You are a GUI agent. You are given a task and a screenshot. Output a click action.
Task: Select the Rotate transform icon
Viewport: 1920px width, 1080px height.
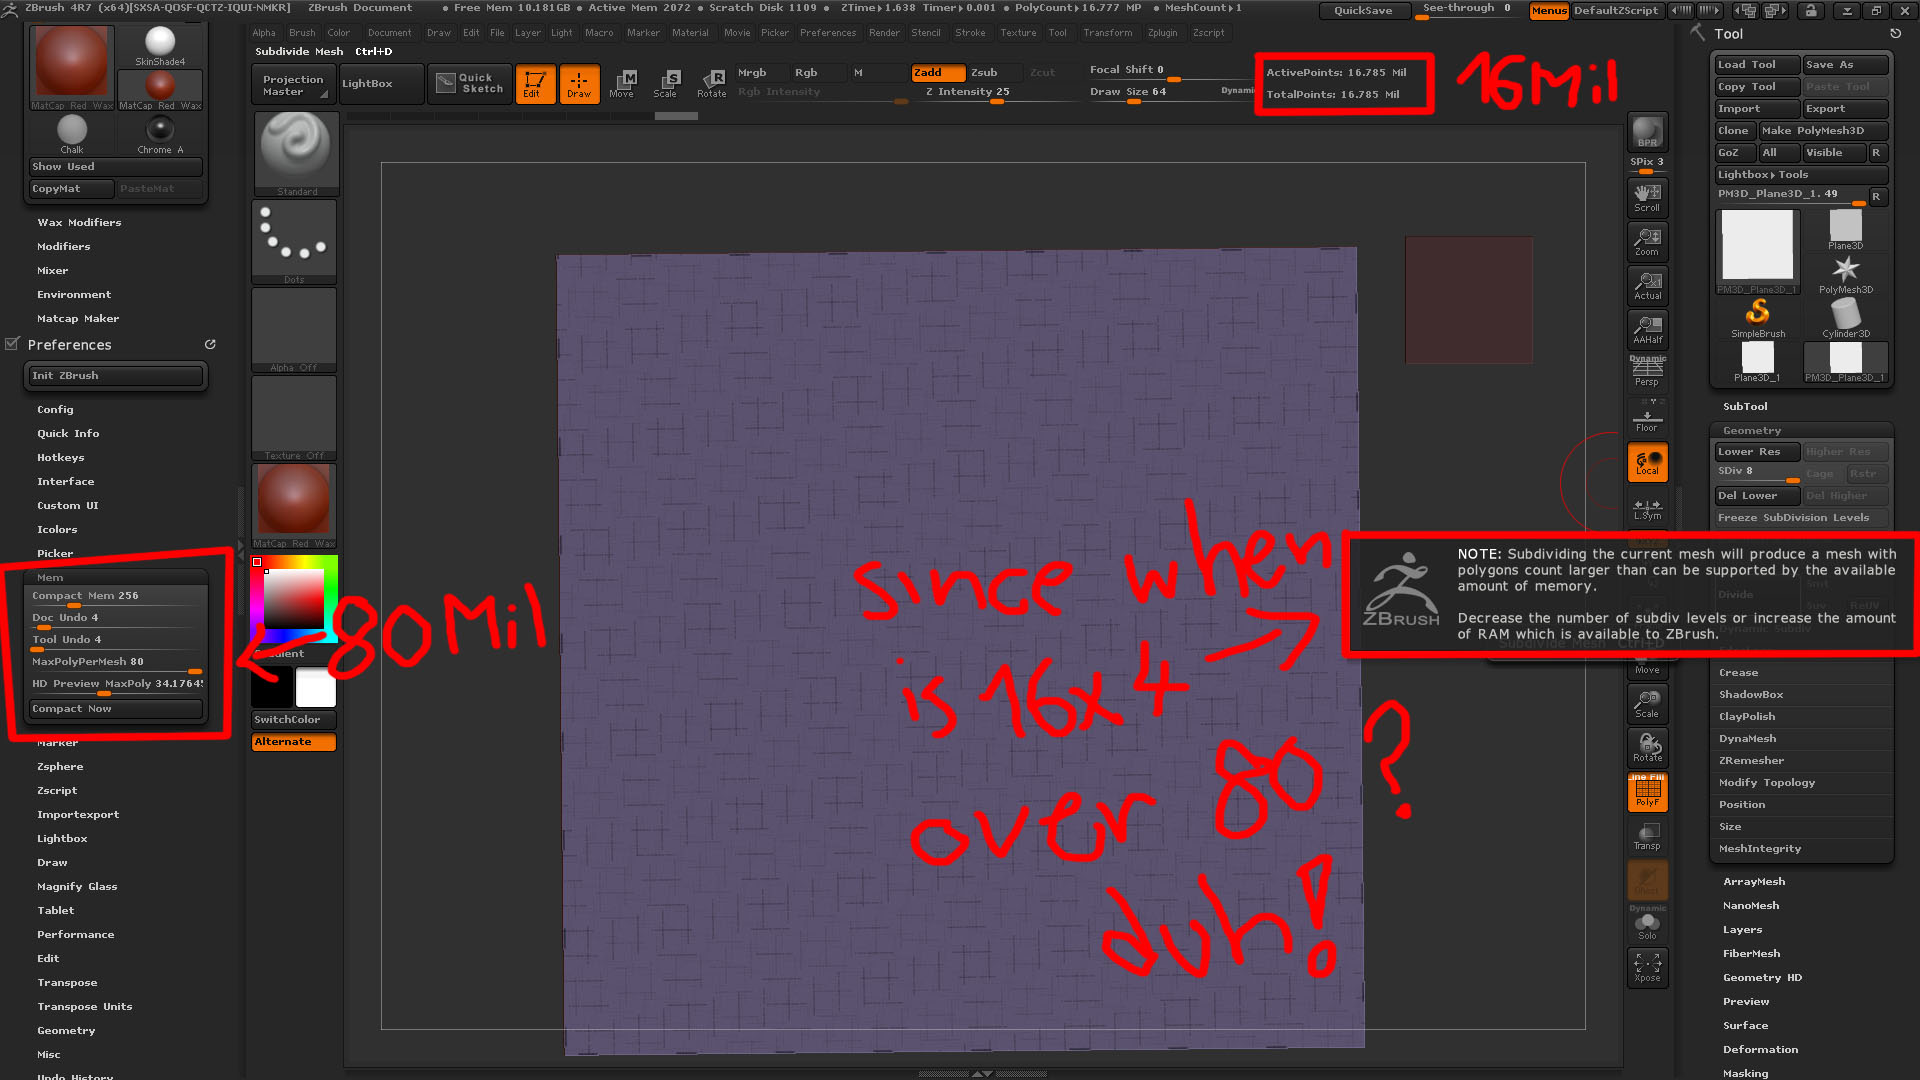pos(712,84)
